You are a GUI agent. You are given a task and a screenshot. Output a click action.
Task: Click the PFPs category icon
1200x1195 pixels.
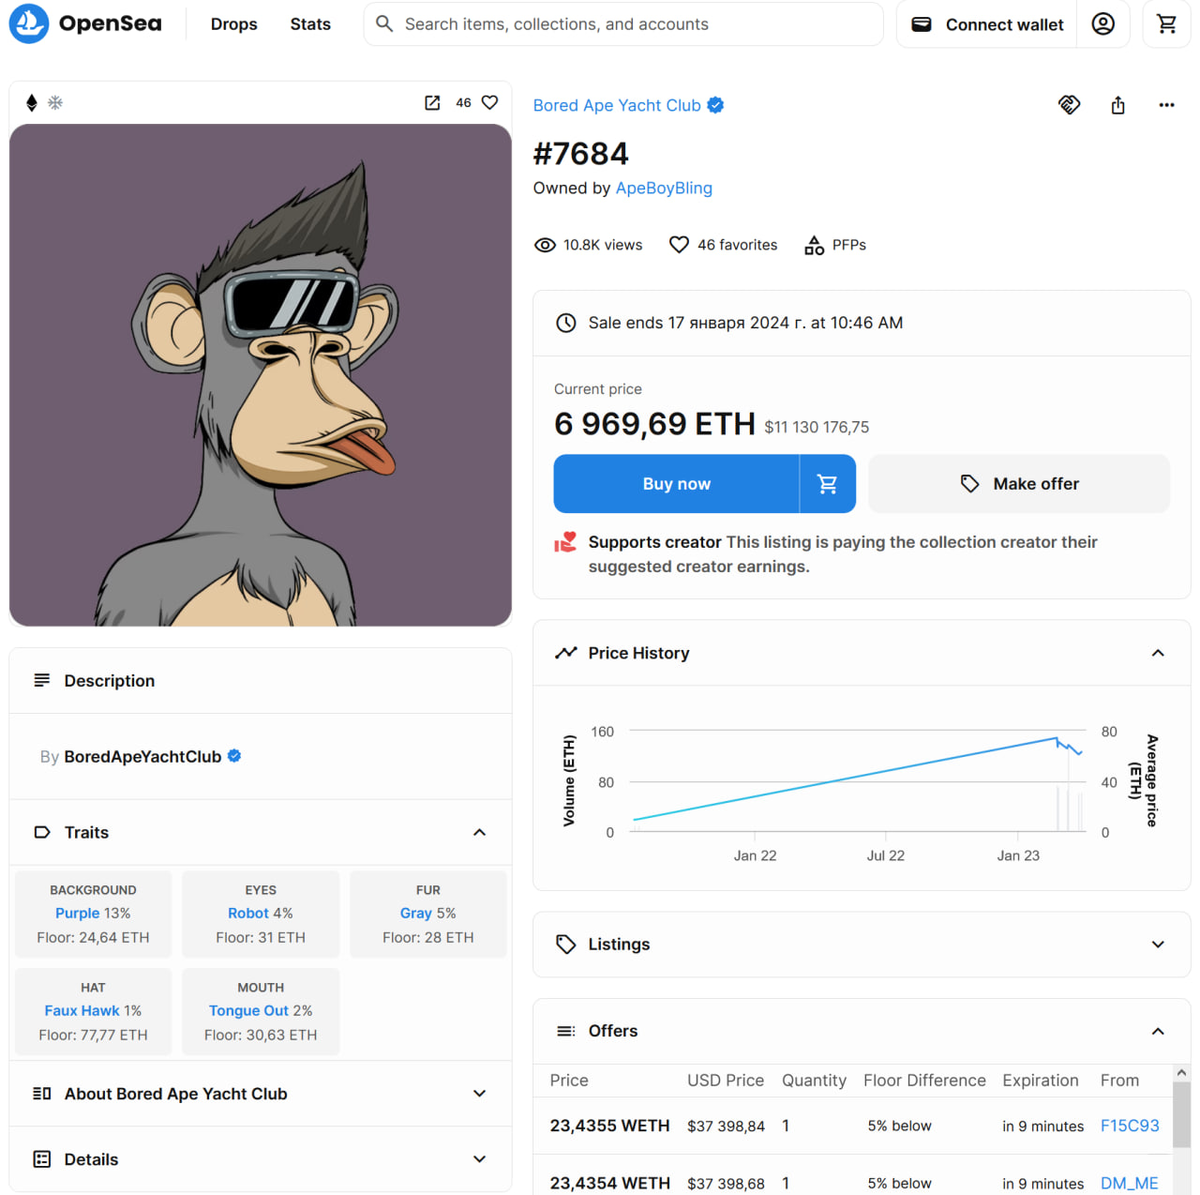[814, 245]
